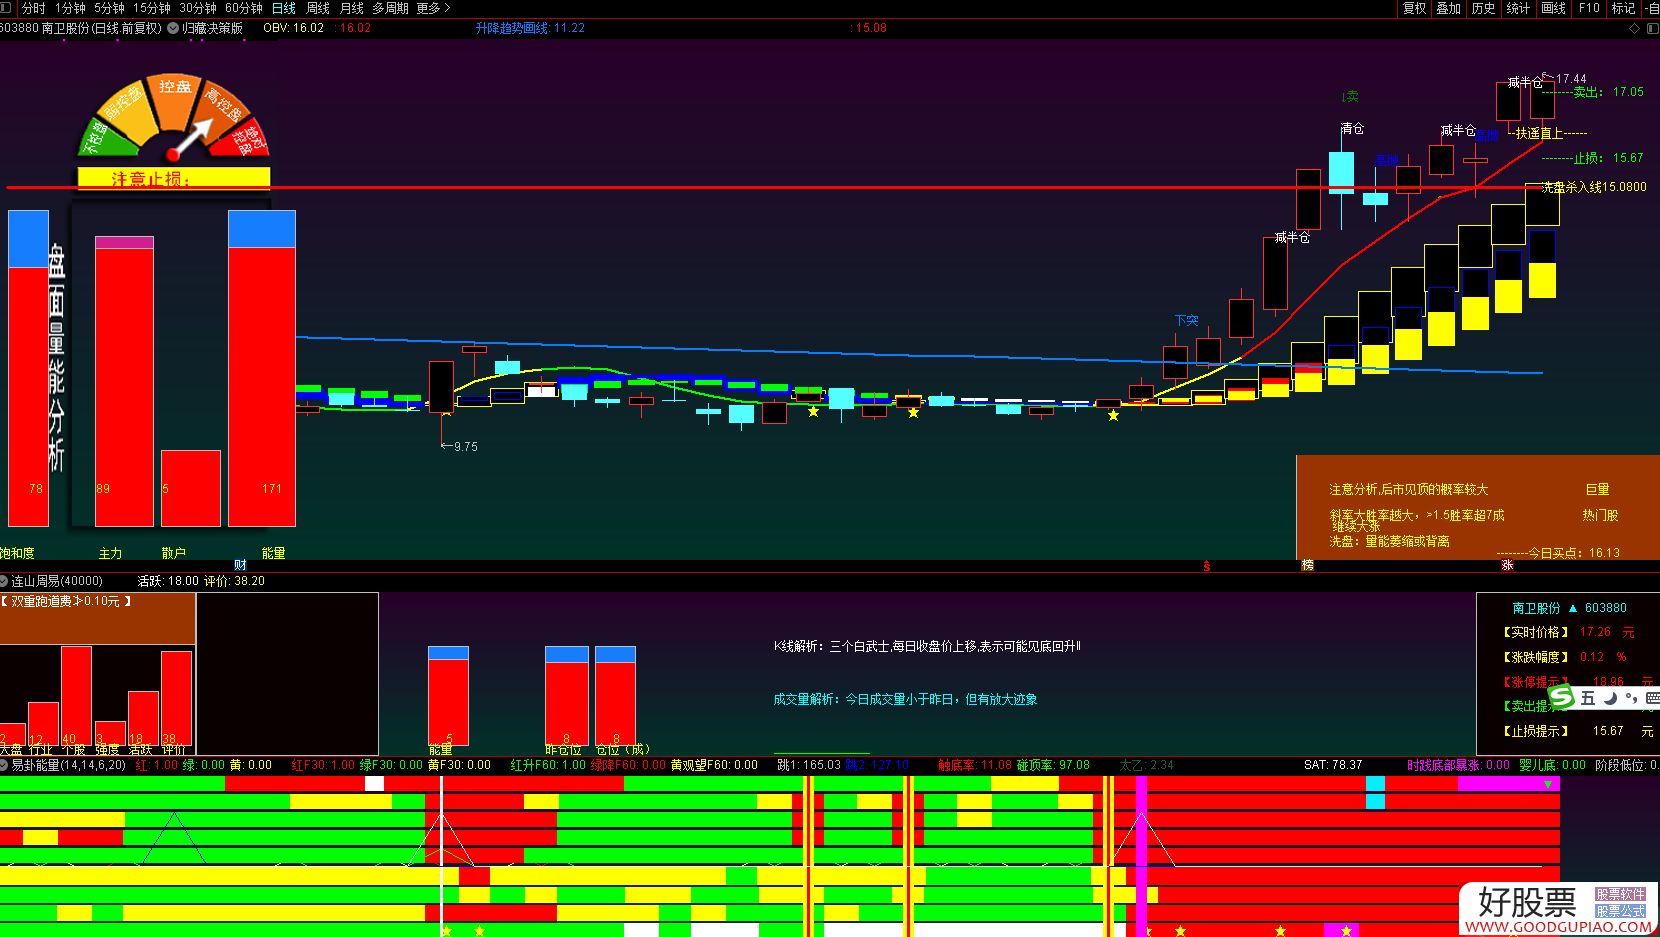Open F10 company information
The image size is (1660, 937).
(x=1589, y=8)
